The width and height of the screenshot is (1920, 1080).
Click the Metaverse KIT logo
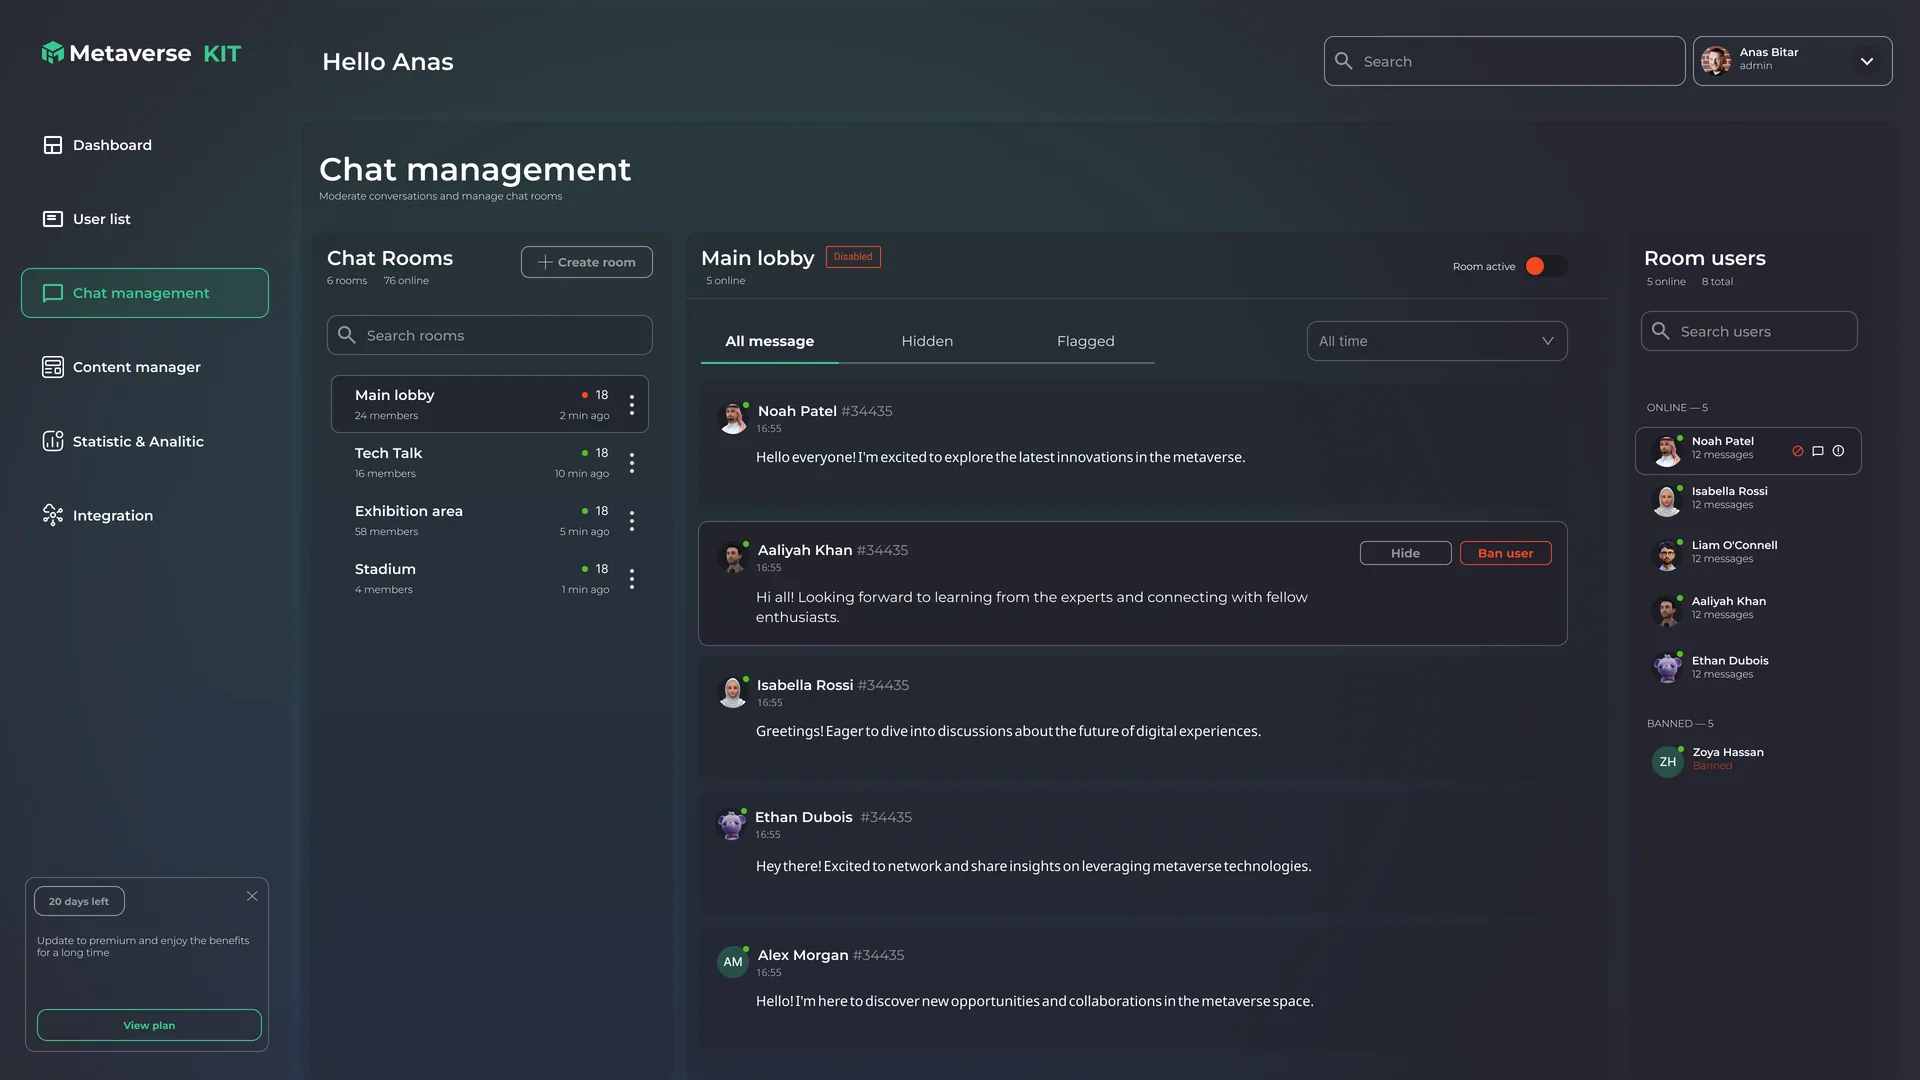141,53
